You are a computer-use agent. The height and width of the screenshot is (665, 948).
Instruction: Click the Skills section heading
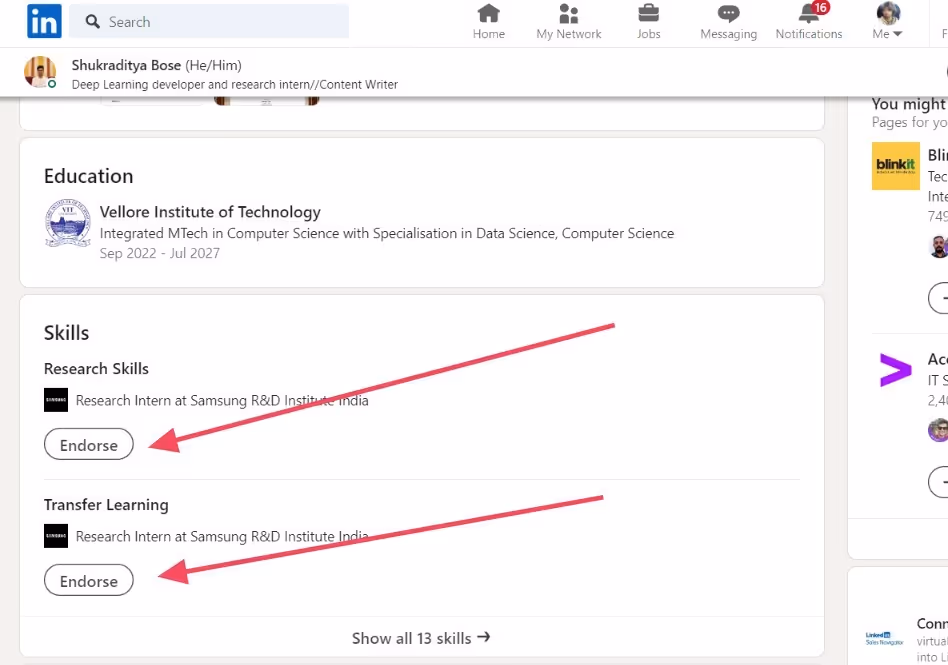coord(67,333)
